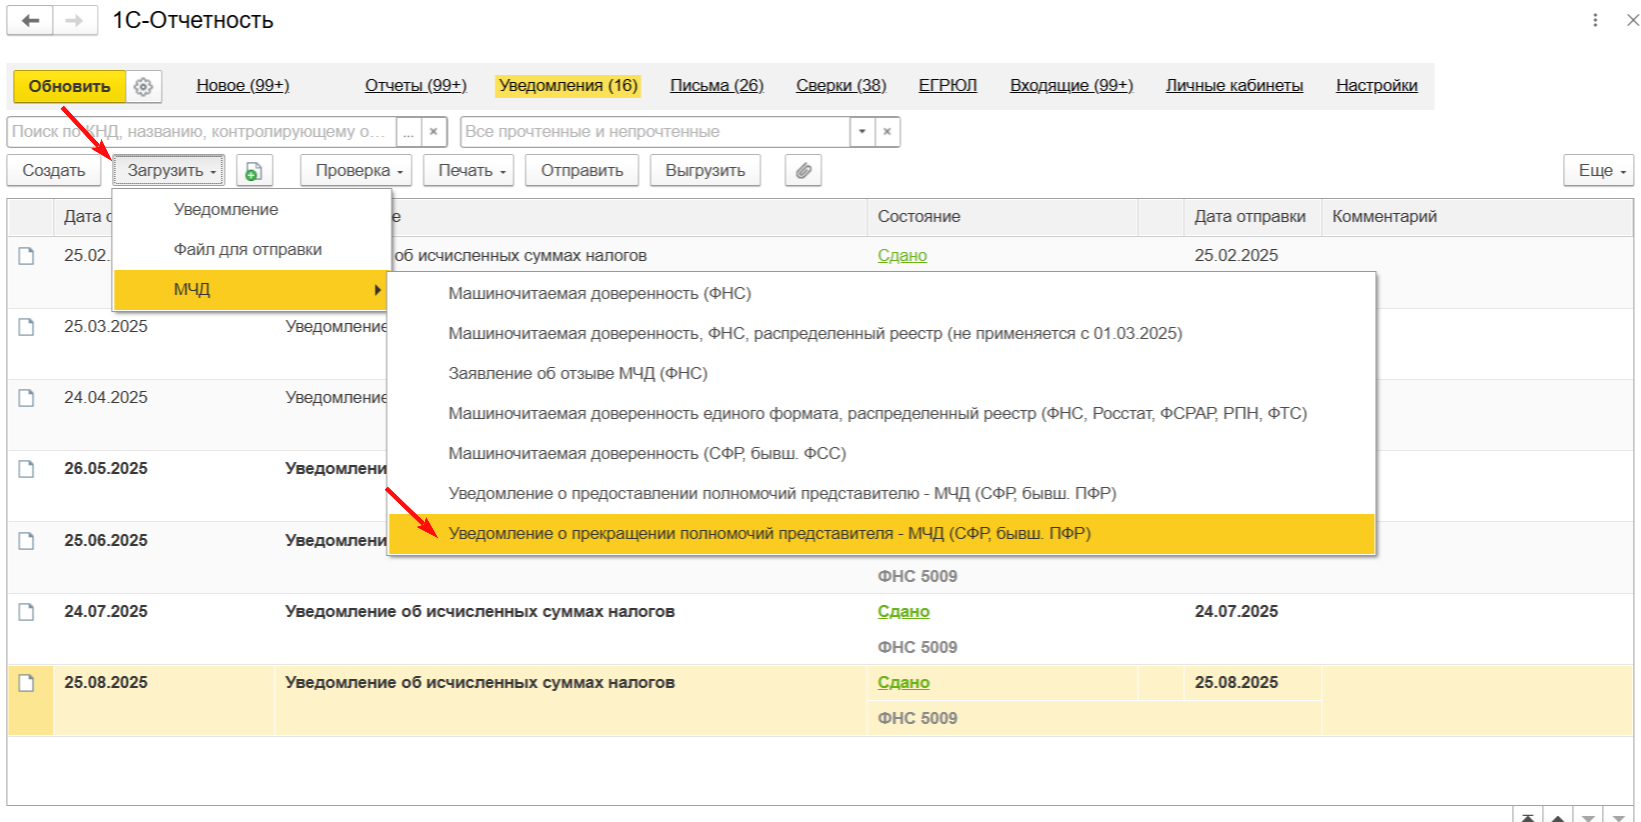
Task: Click the document icon in the 25.08.2025 row
Action: tap(27, 683)
